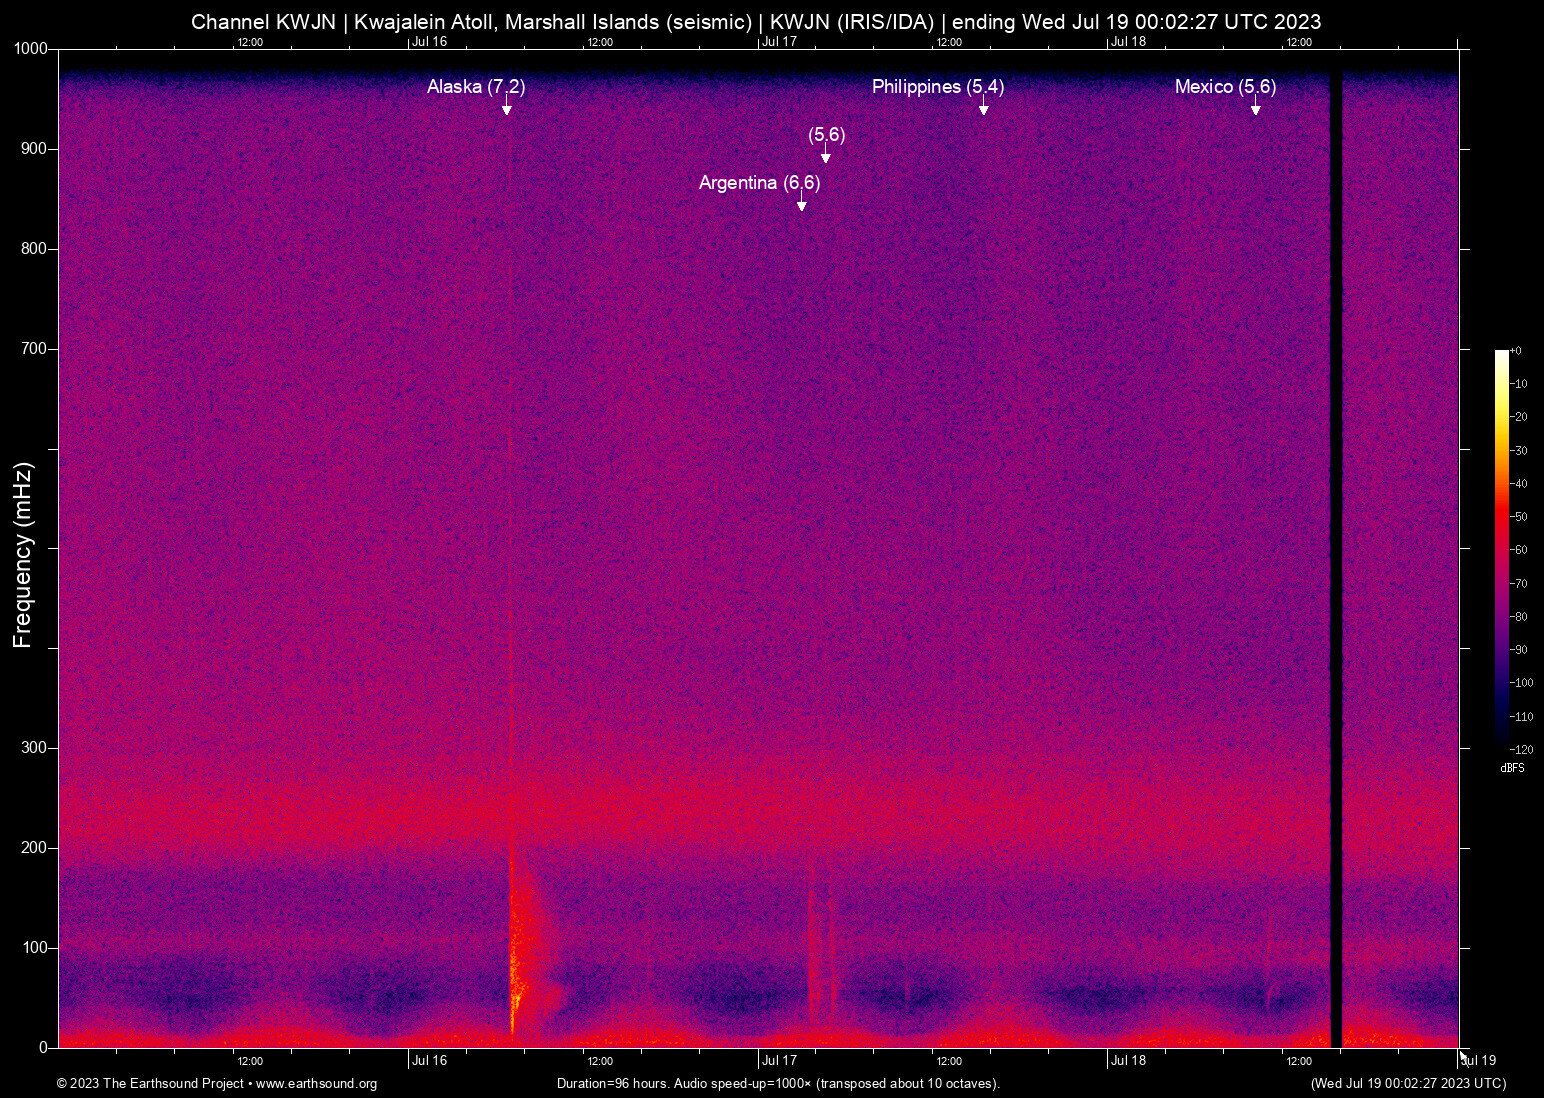This screenshot has height=1098, width=1544.
Task: Click the Mexico (5.6) earthquake label
Action: point(1225,87)
